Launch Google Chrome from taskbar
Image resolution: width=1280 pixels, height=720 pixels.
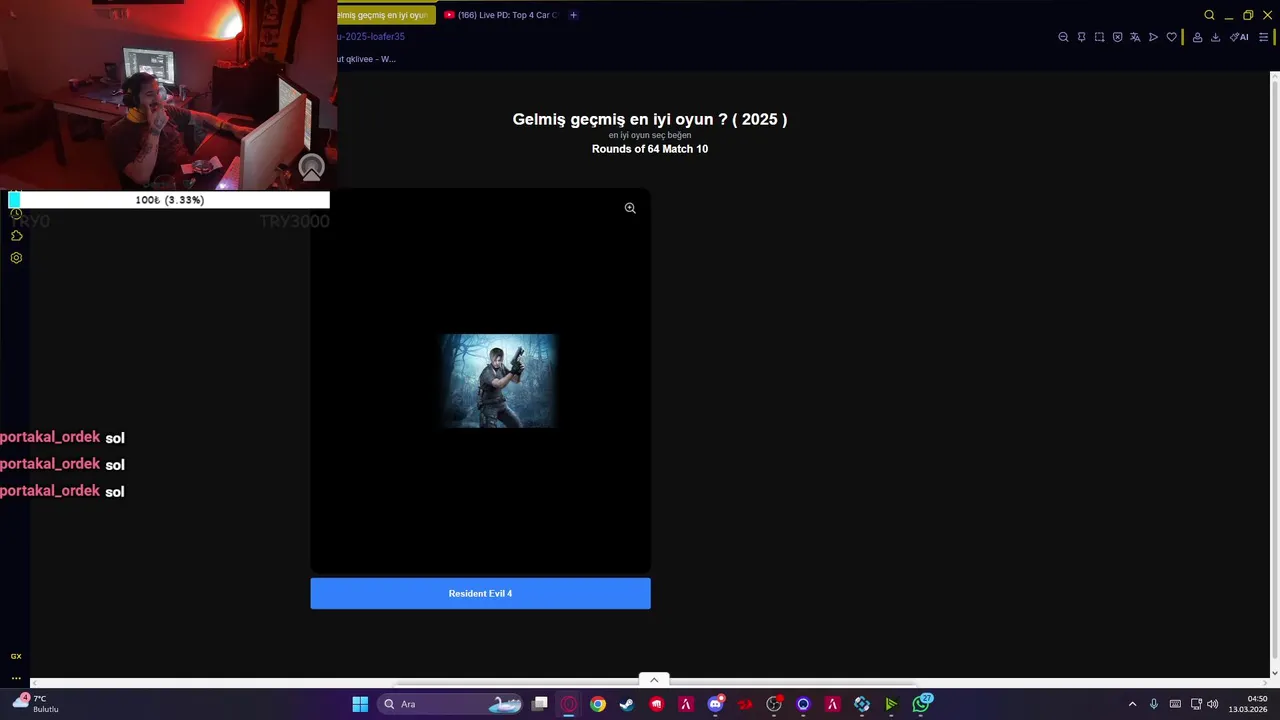(x=597, y=704)
